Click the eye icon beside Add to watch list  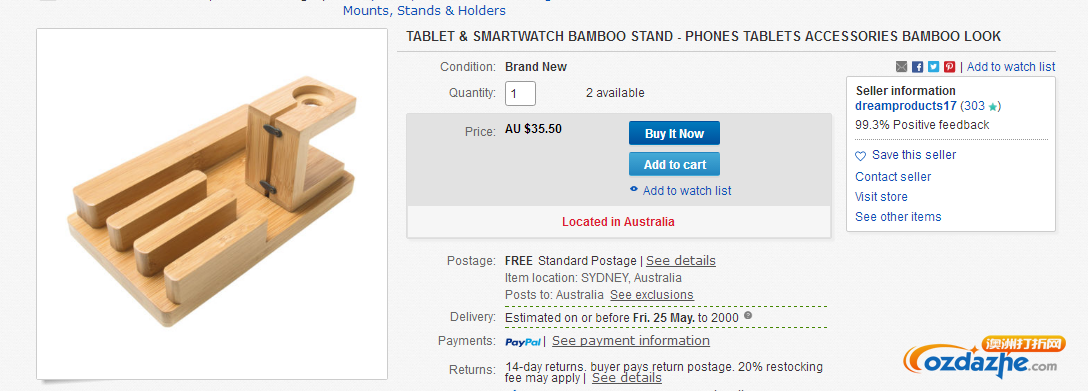(634, 190)
